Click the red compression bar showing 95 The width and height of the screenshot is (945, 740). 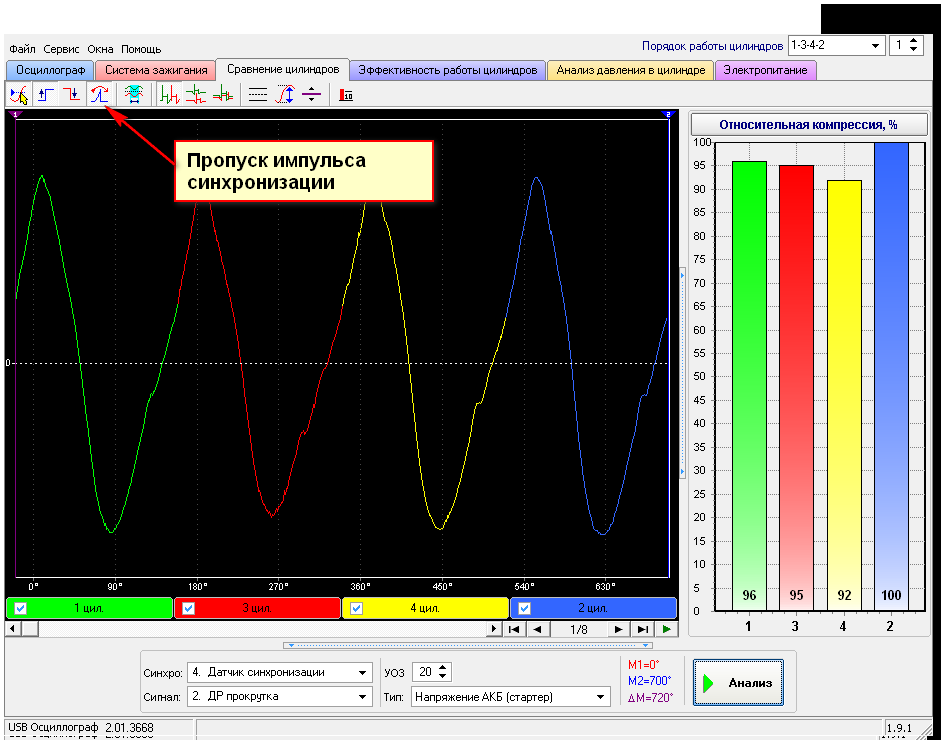pyautogui.click(x=796, y=387)
